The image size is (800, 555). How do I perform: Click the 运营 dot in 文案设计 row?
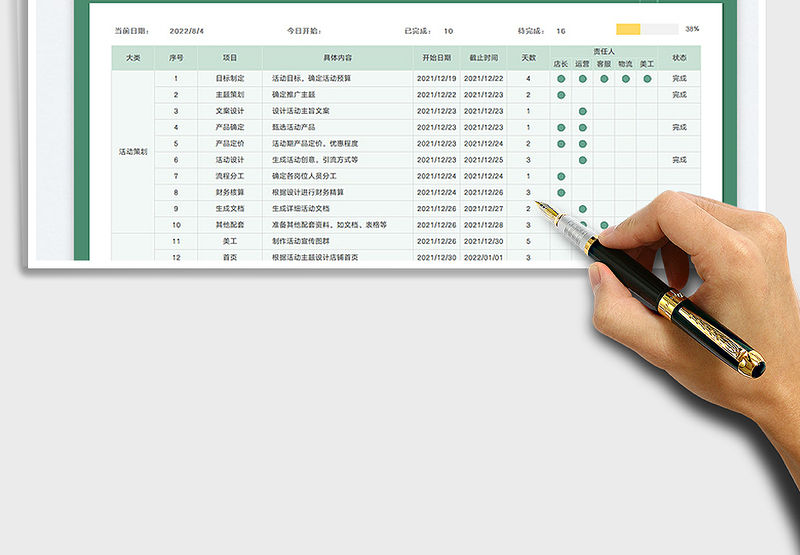[583, 111]
